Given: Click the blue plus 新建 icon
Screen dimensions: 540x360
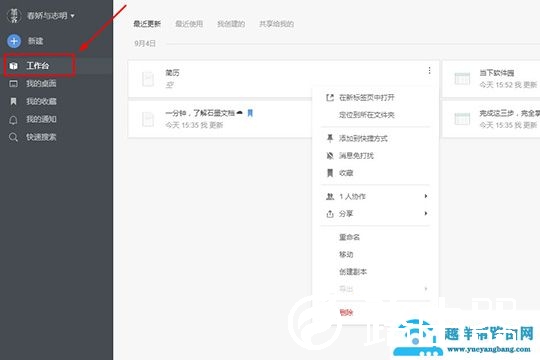Looking at the screenshot, I should coord(14,41).
